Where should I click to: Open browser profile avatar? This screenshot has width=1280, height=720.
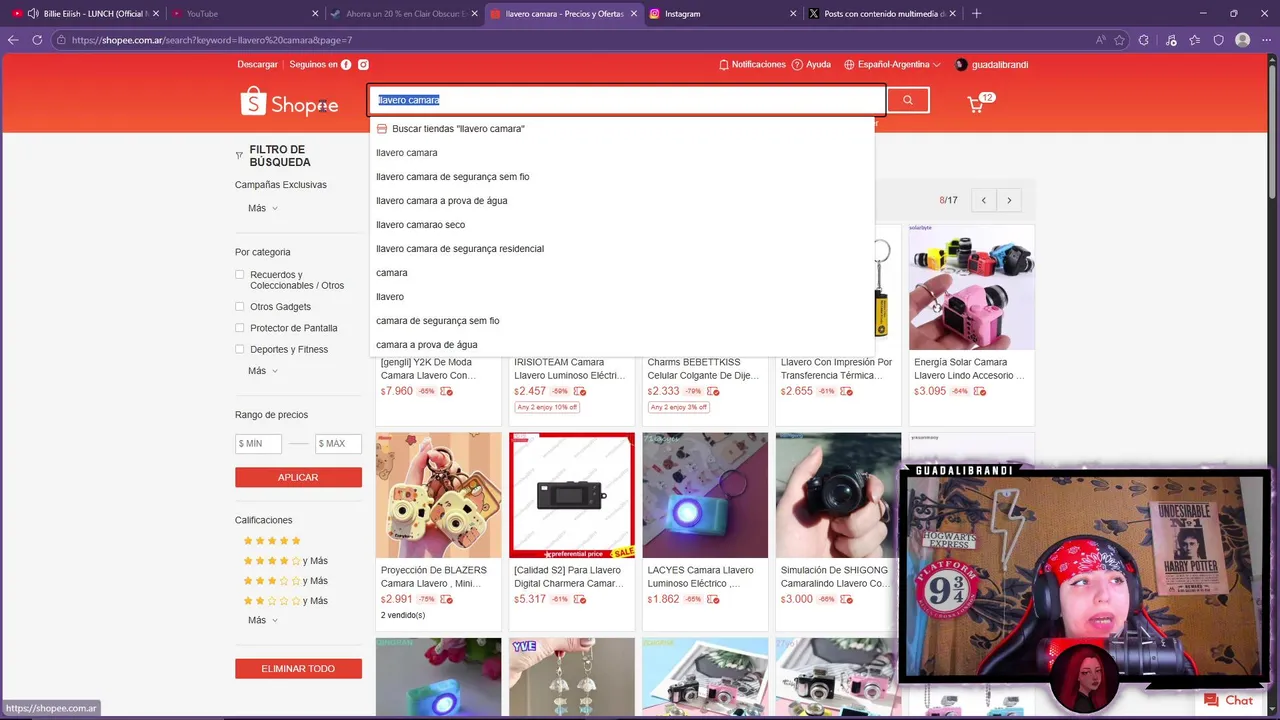click(x=1243, y=40)
